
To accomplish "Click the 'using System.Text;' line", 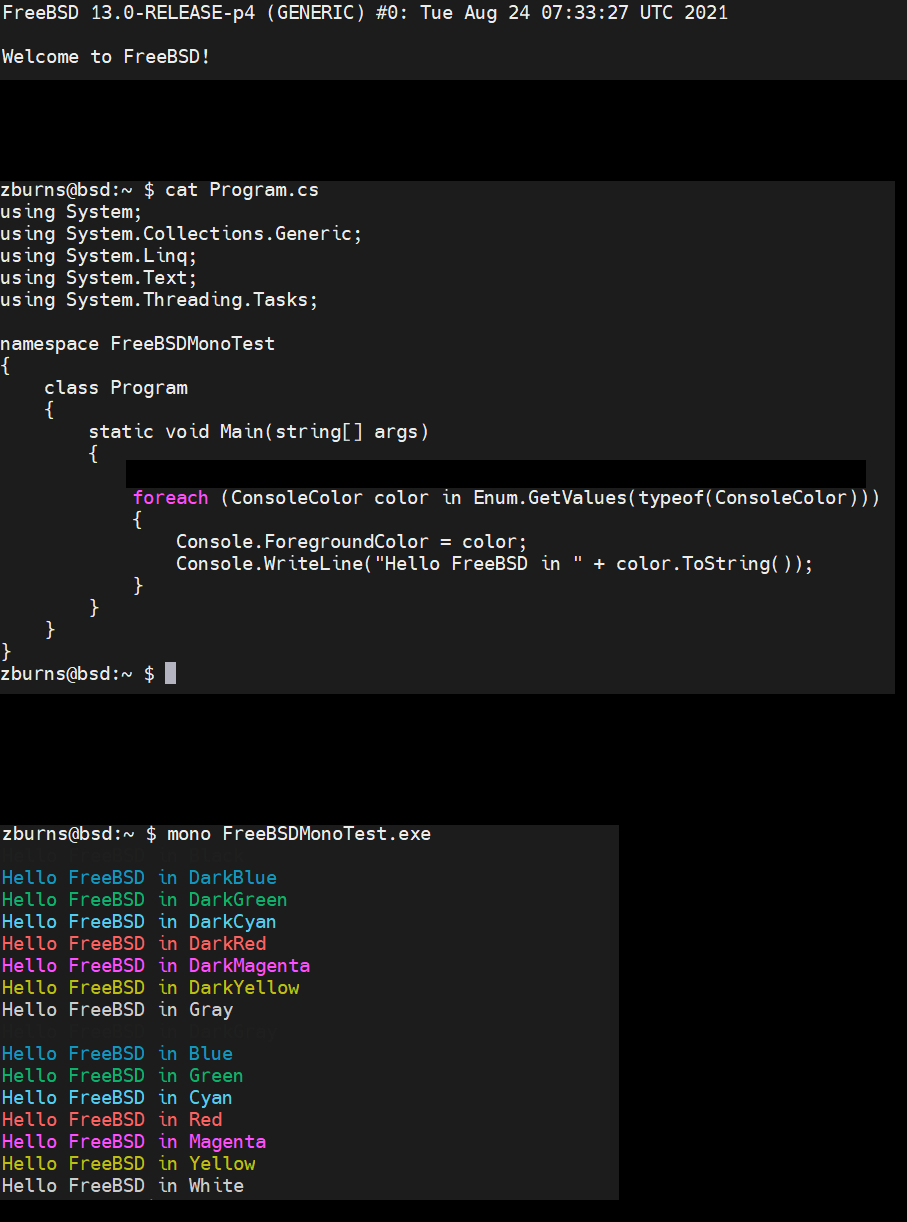I will pos(99,278).
